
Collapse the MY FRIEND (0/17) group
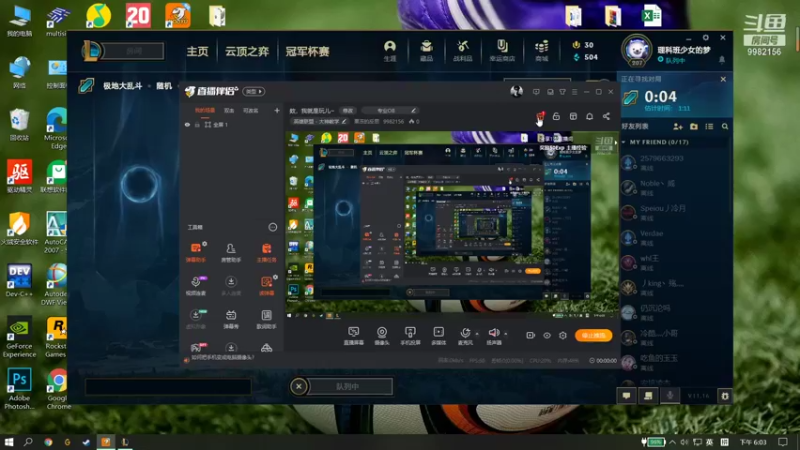pyautogui.click(x=623, y=142)
